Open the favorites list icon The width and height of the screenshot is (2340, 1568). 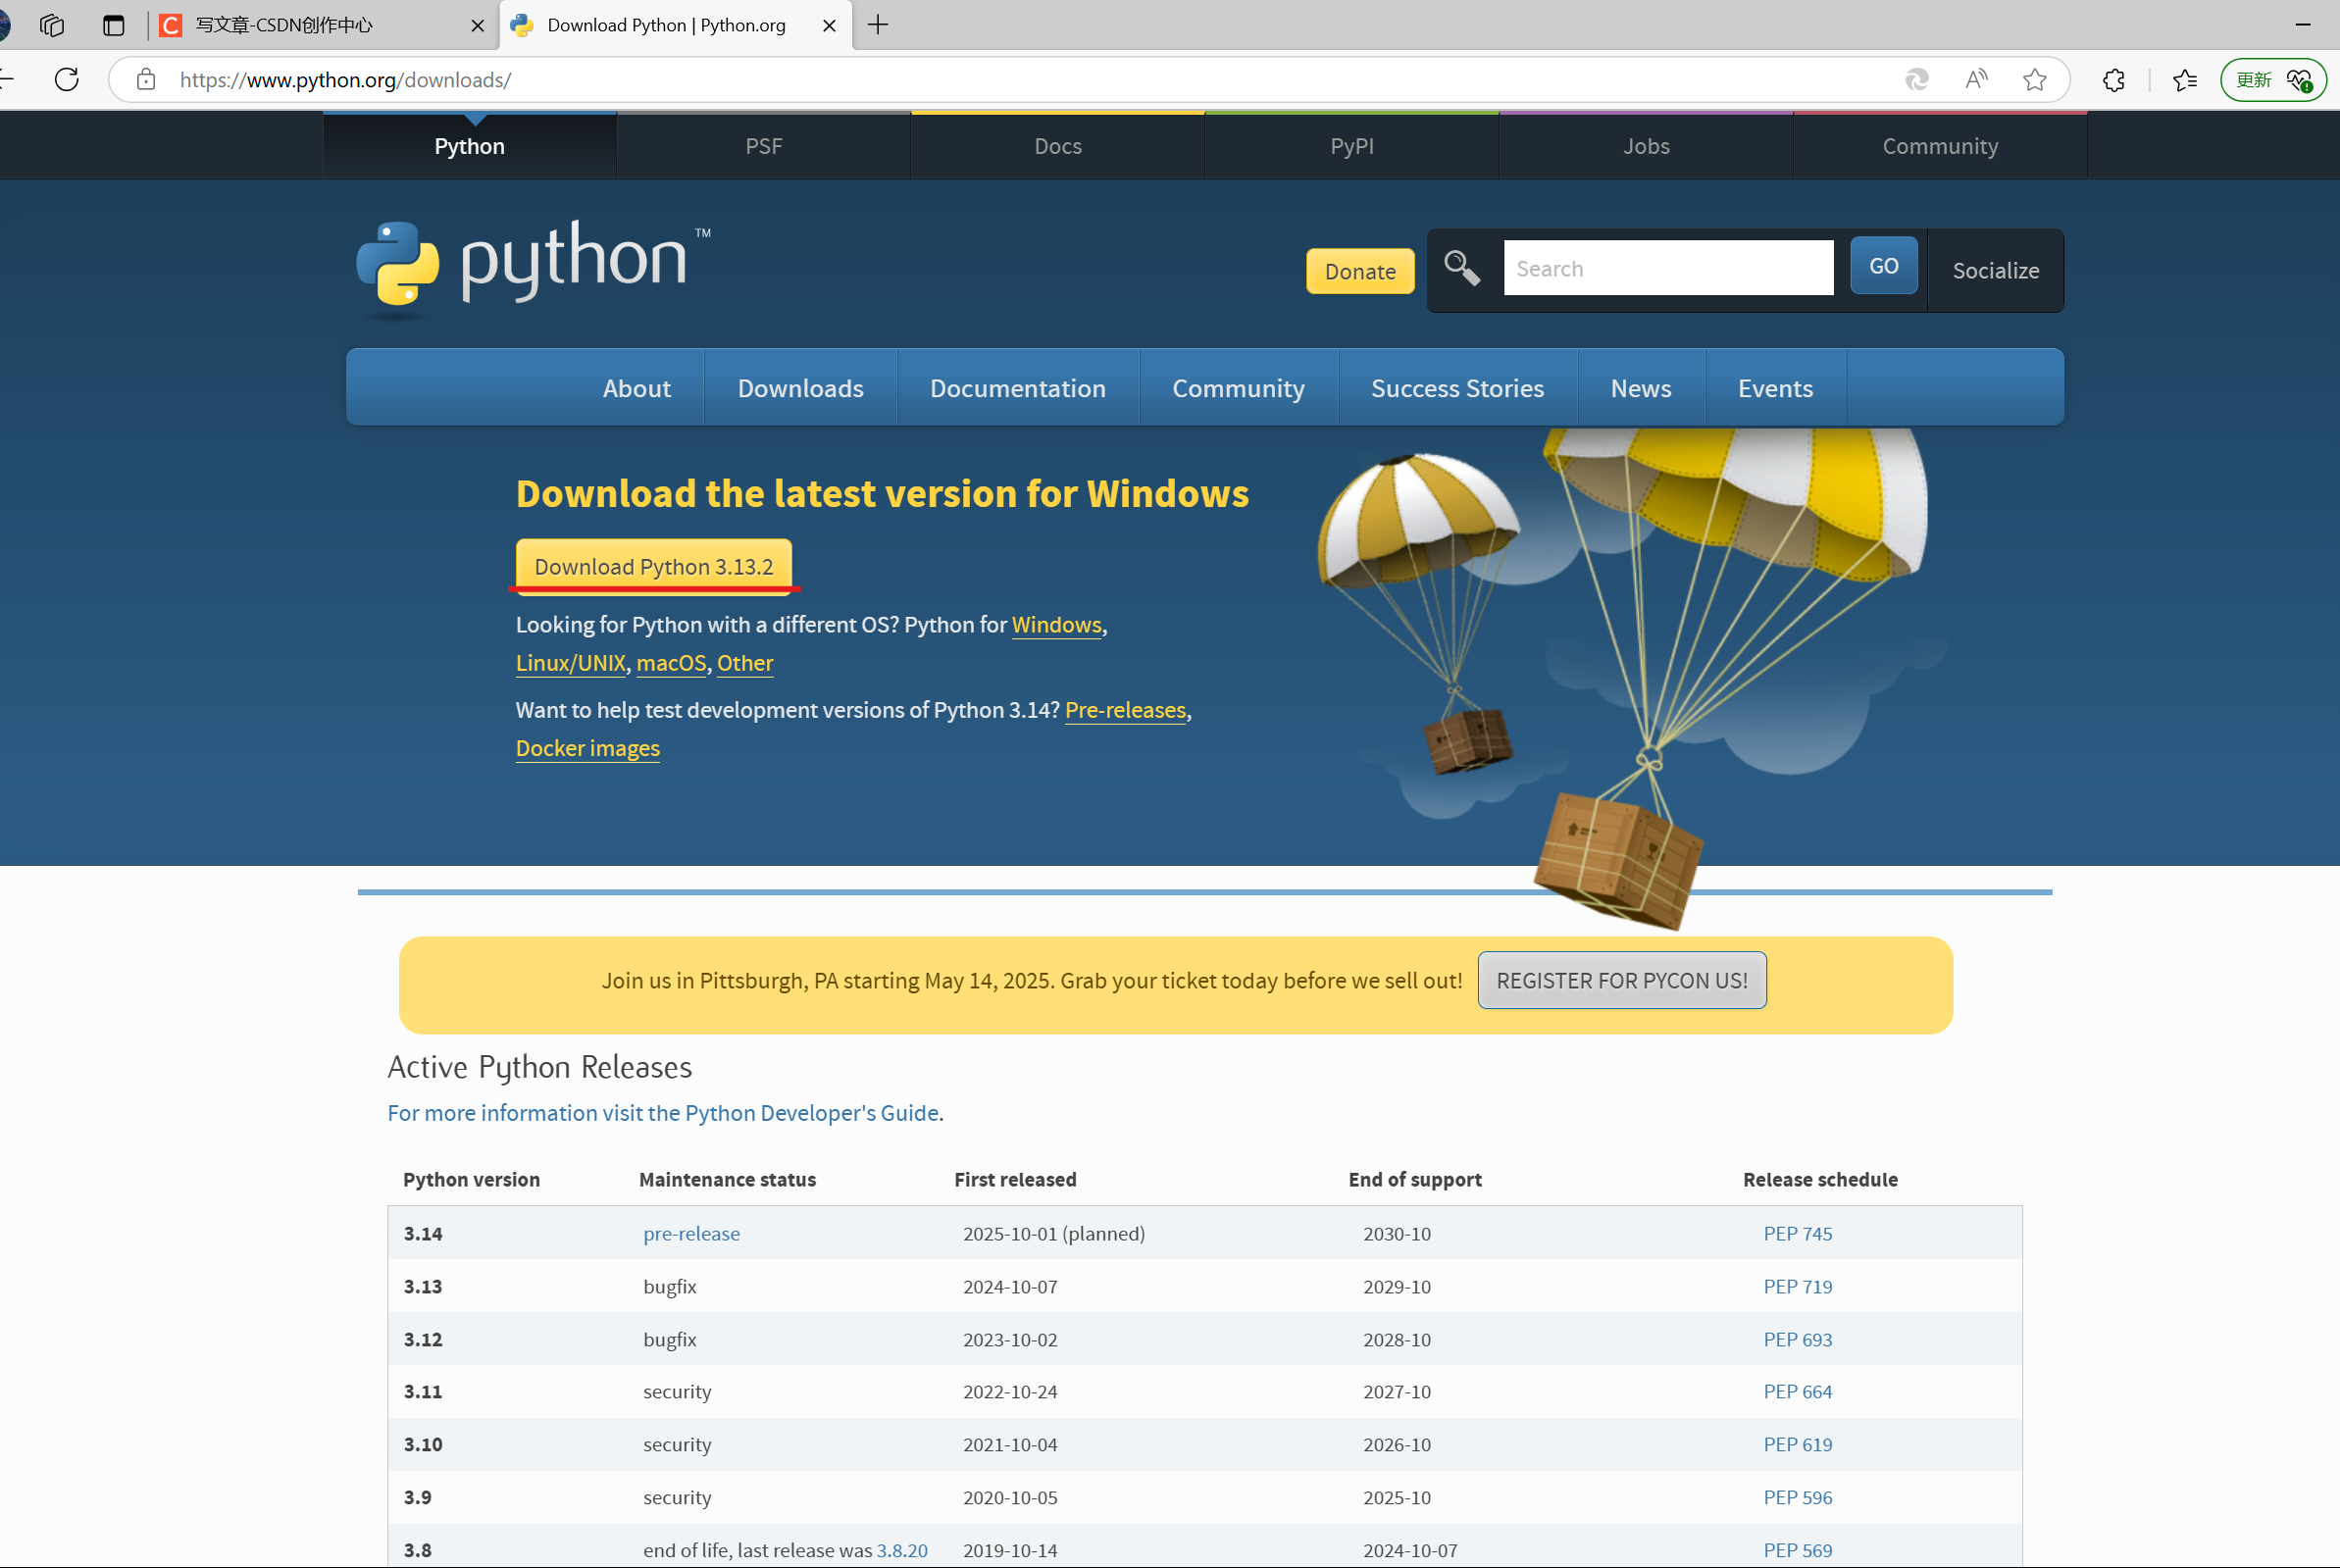[x=2185, y=80]
